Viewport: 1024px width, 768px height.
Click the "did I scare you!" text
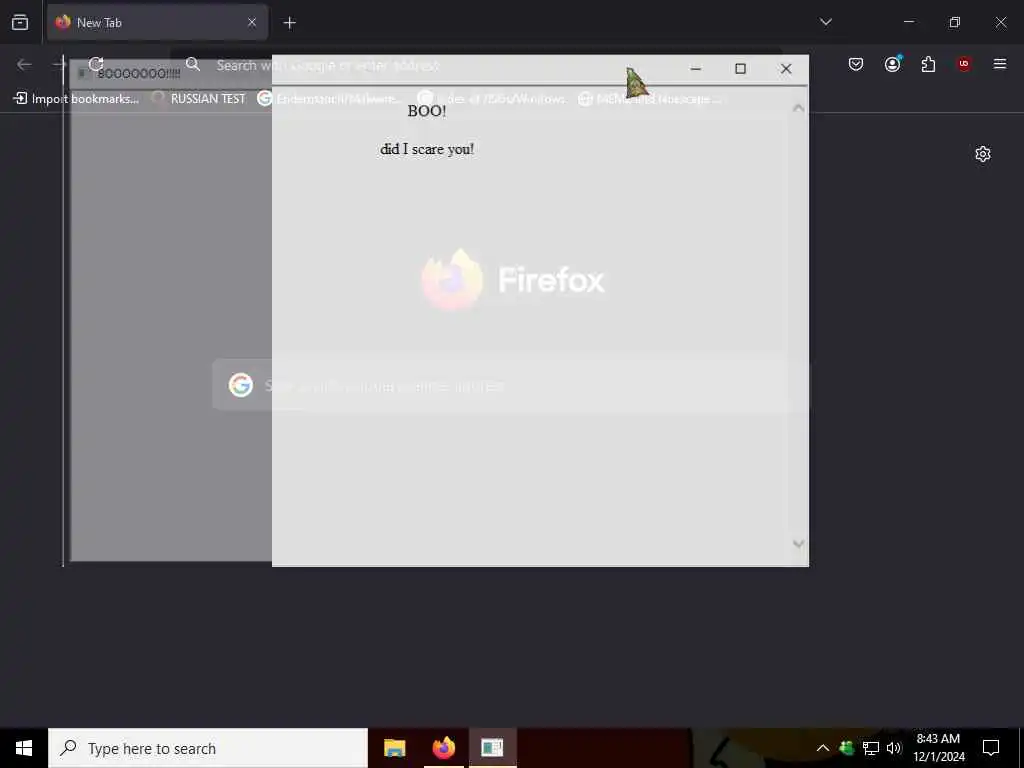pyautogui.click(x=427, y=150)
